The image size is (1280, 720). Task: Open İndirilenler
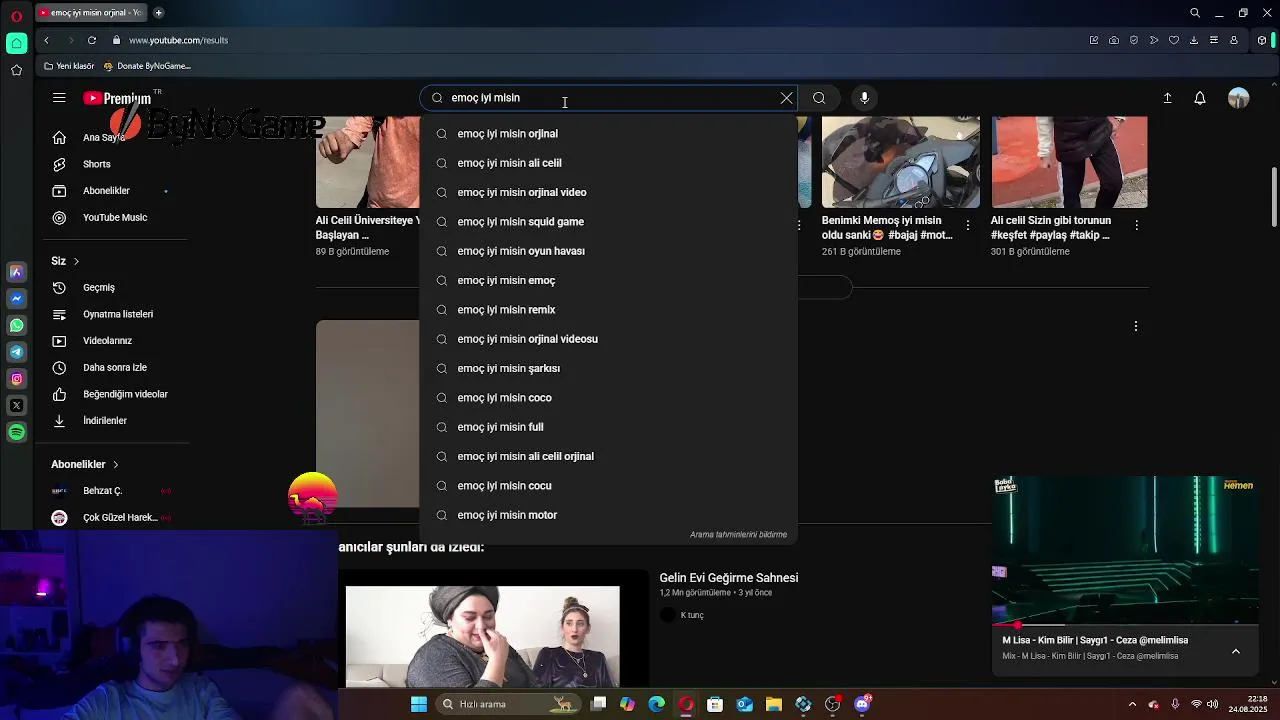[104, 421]
